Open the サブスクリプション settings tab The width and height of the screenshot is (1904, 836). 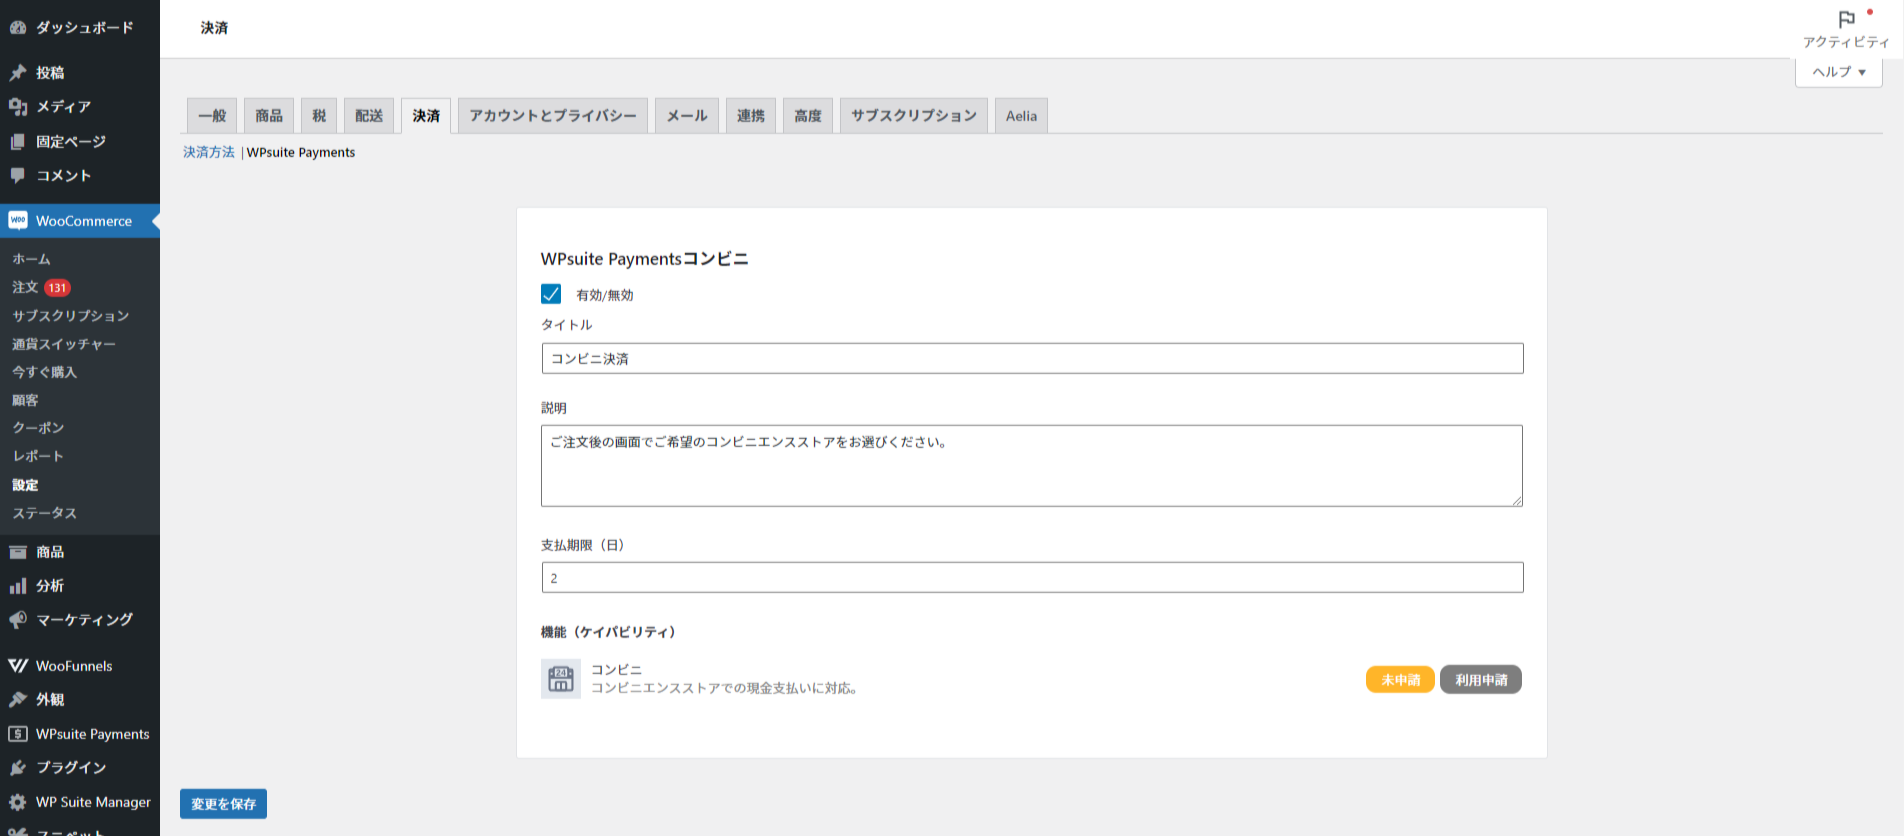click(x=914, y=116)
